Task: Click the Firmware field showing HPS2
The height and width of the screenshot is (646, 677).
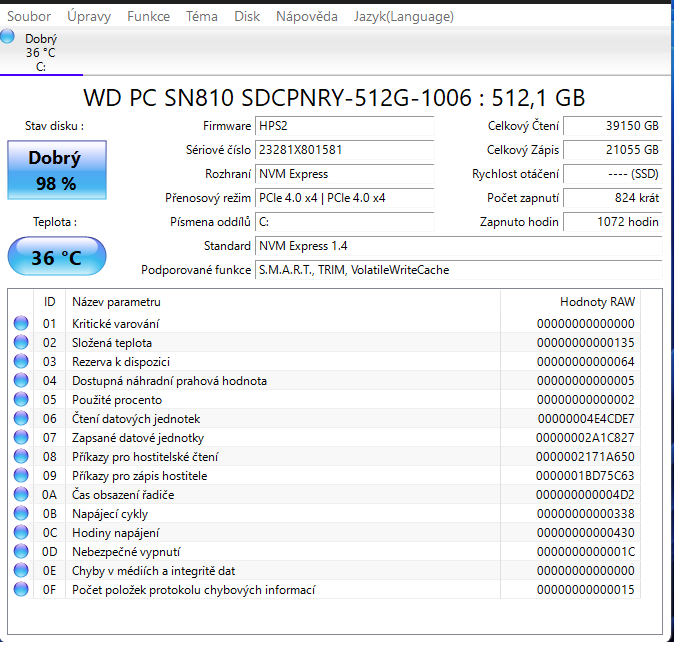Action: (344, 126)
